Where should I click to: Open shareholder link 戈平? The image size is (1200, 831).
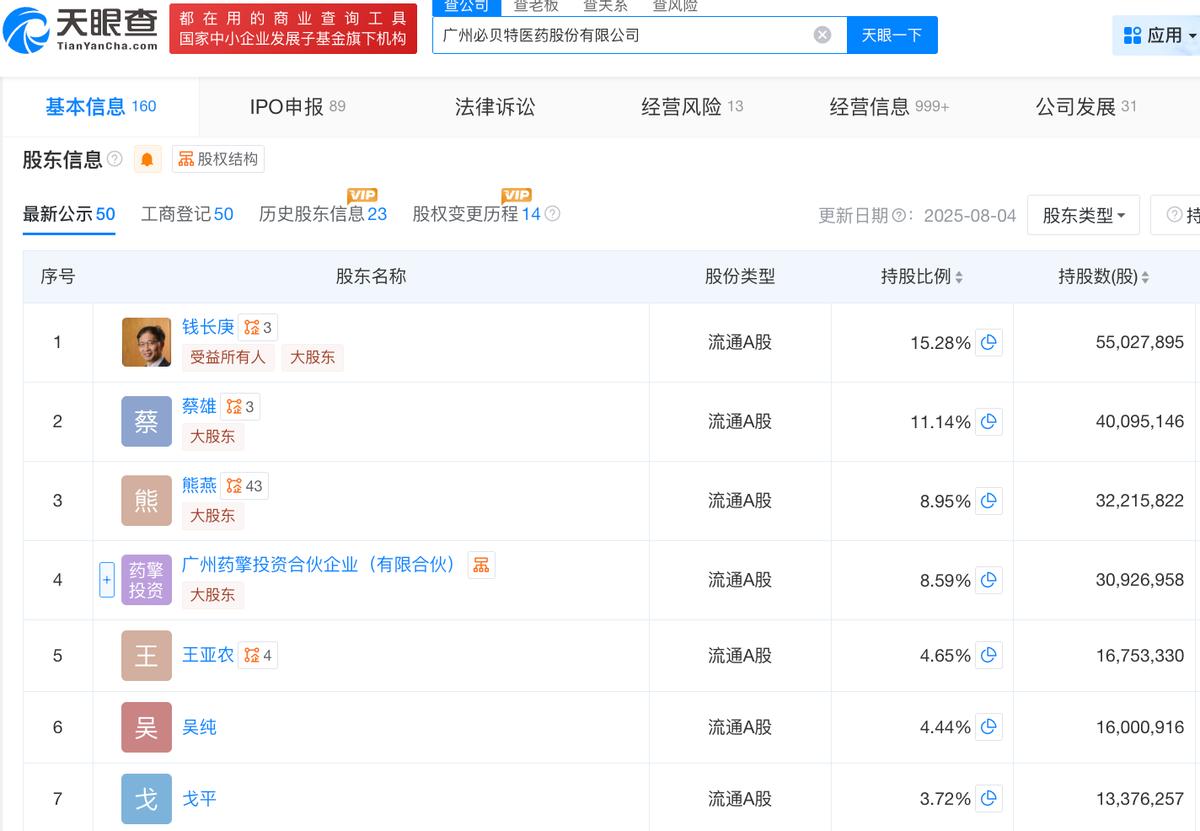[199, 799]
